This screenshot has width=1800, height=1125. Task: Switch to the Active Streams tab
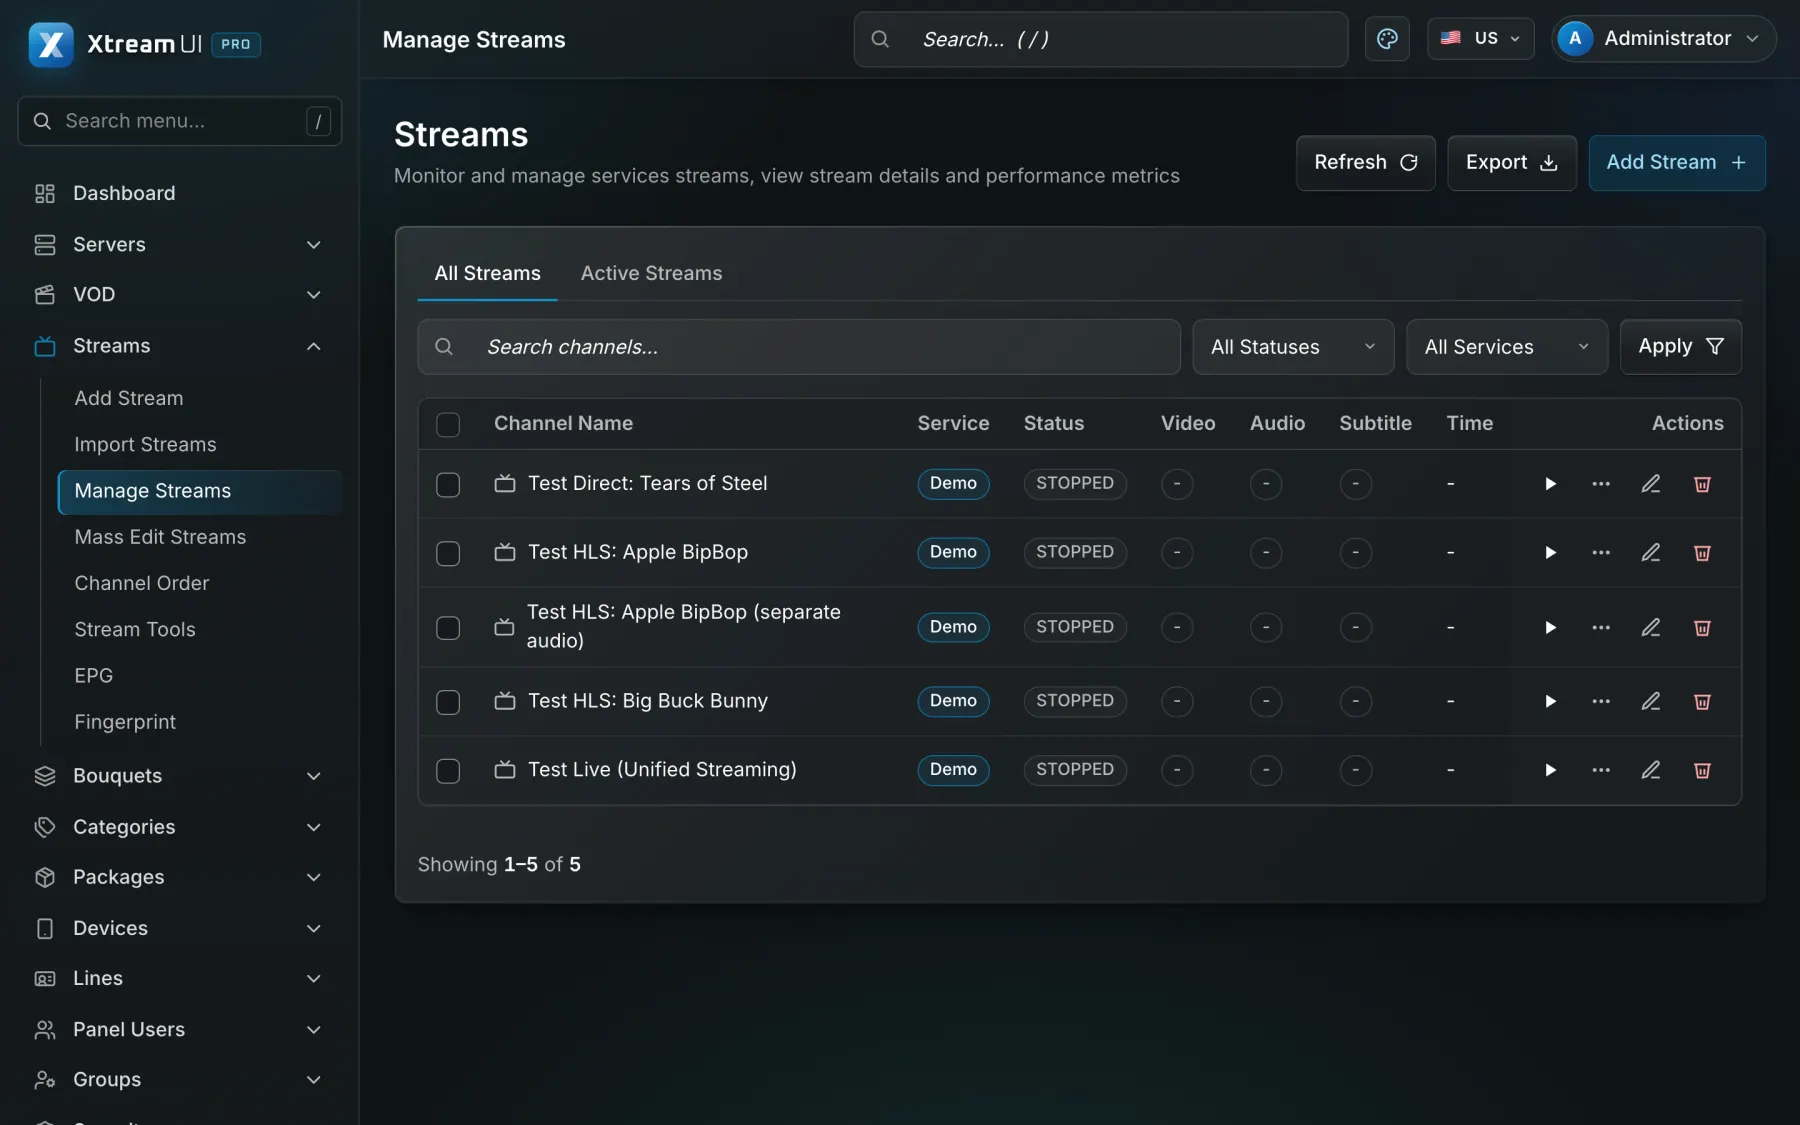click(651, 274)
